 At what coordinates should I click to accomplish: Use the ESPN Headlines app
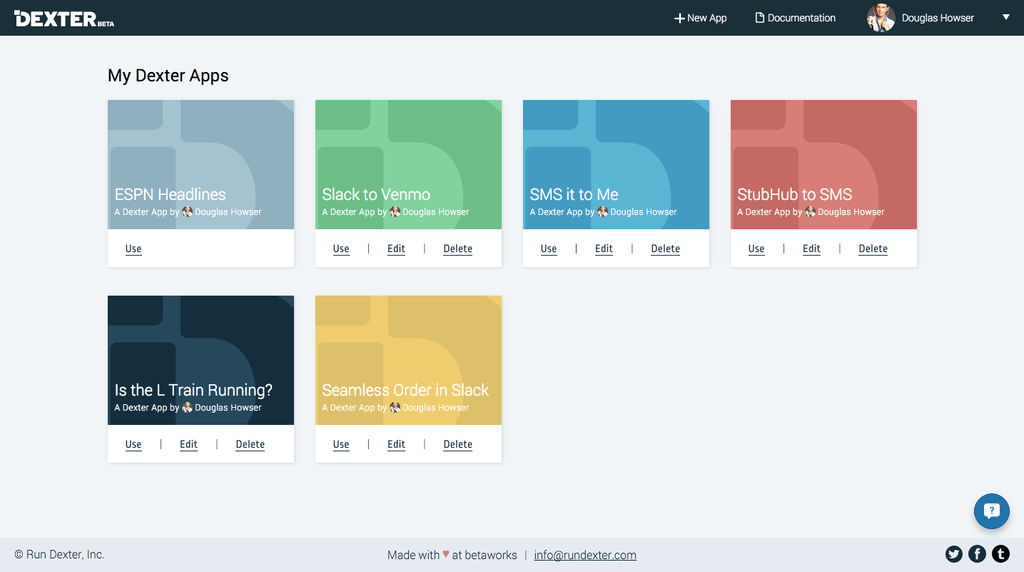[133, 249]
